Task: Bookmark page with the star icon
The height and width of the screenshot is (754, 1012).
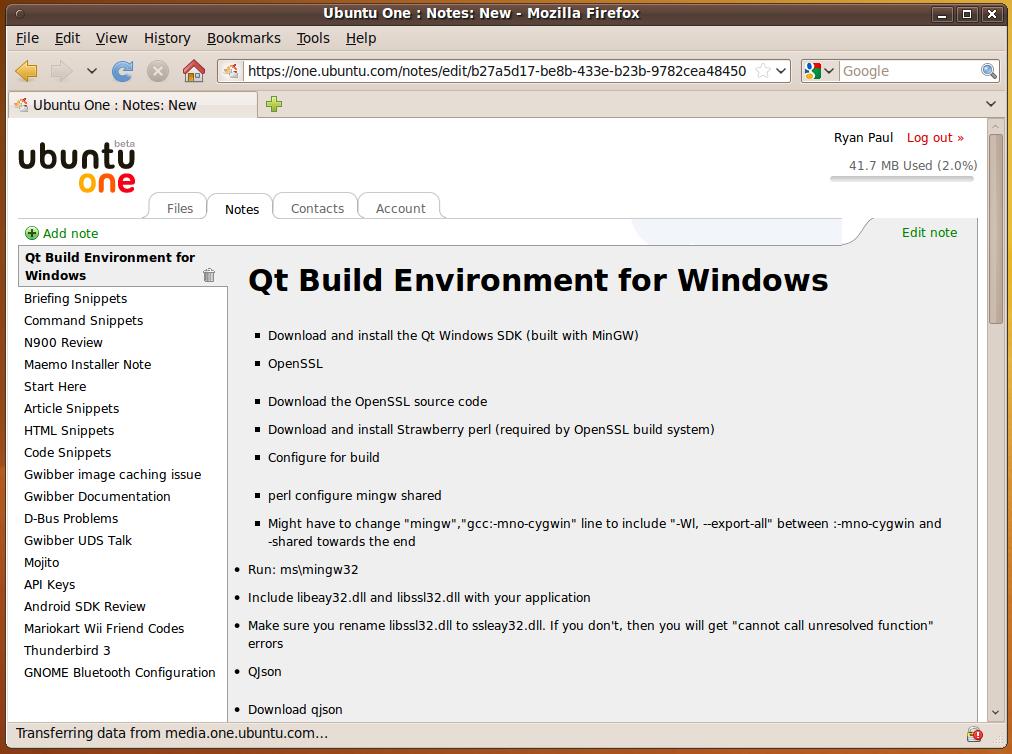Action: tap(763, 71)
